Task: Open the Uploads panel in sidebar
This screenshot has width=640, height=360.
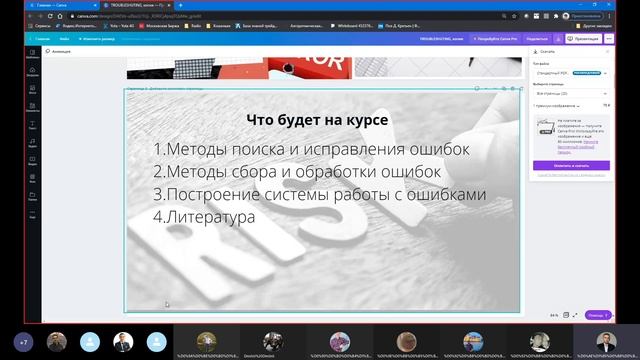Action: tap(33, 71)
